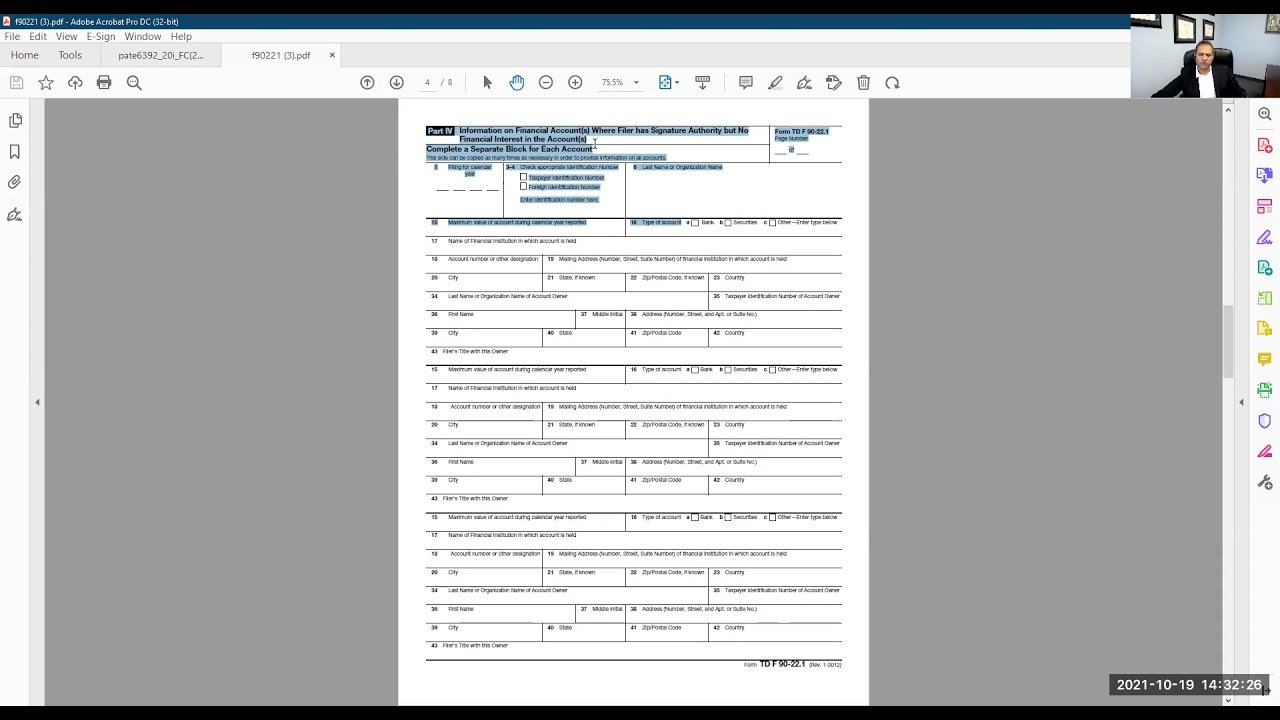The height and width of the screenshot is (720, 1280).
Task: Open the Fill & Sign tool in right pane
Action: [1265, 237]
